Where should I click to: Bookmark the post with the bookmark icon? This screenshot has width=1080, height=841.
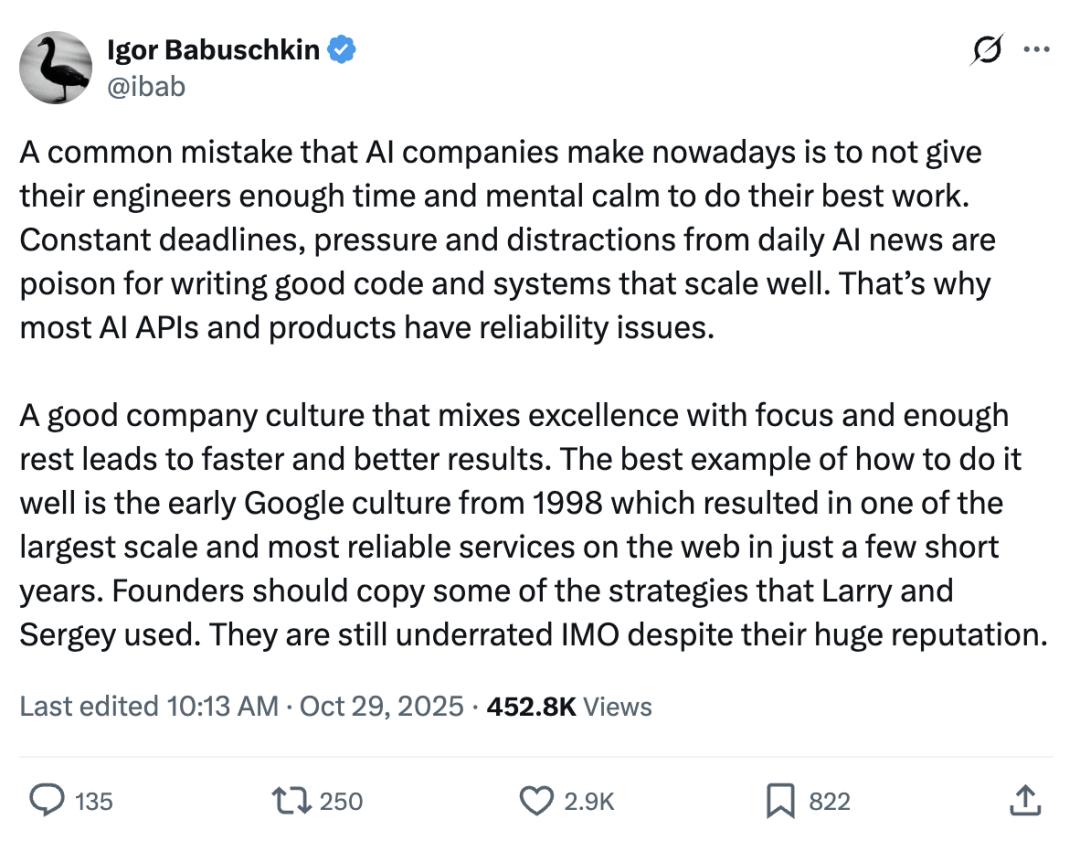coord(780,800)
